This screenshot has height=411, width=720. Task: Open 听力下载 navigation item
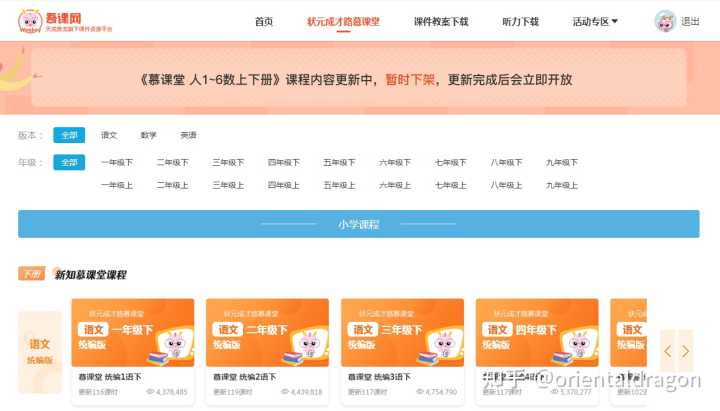(x=520, y=22)
